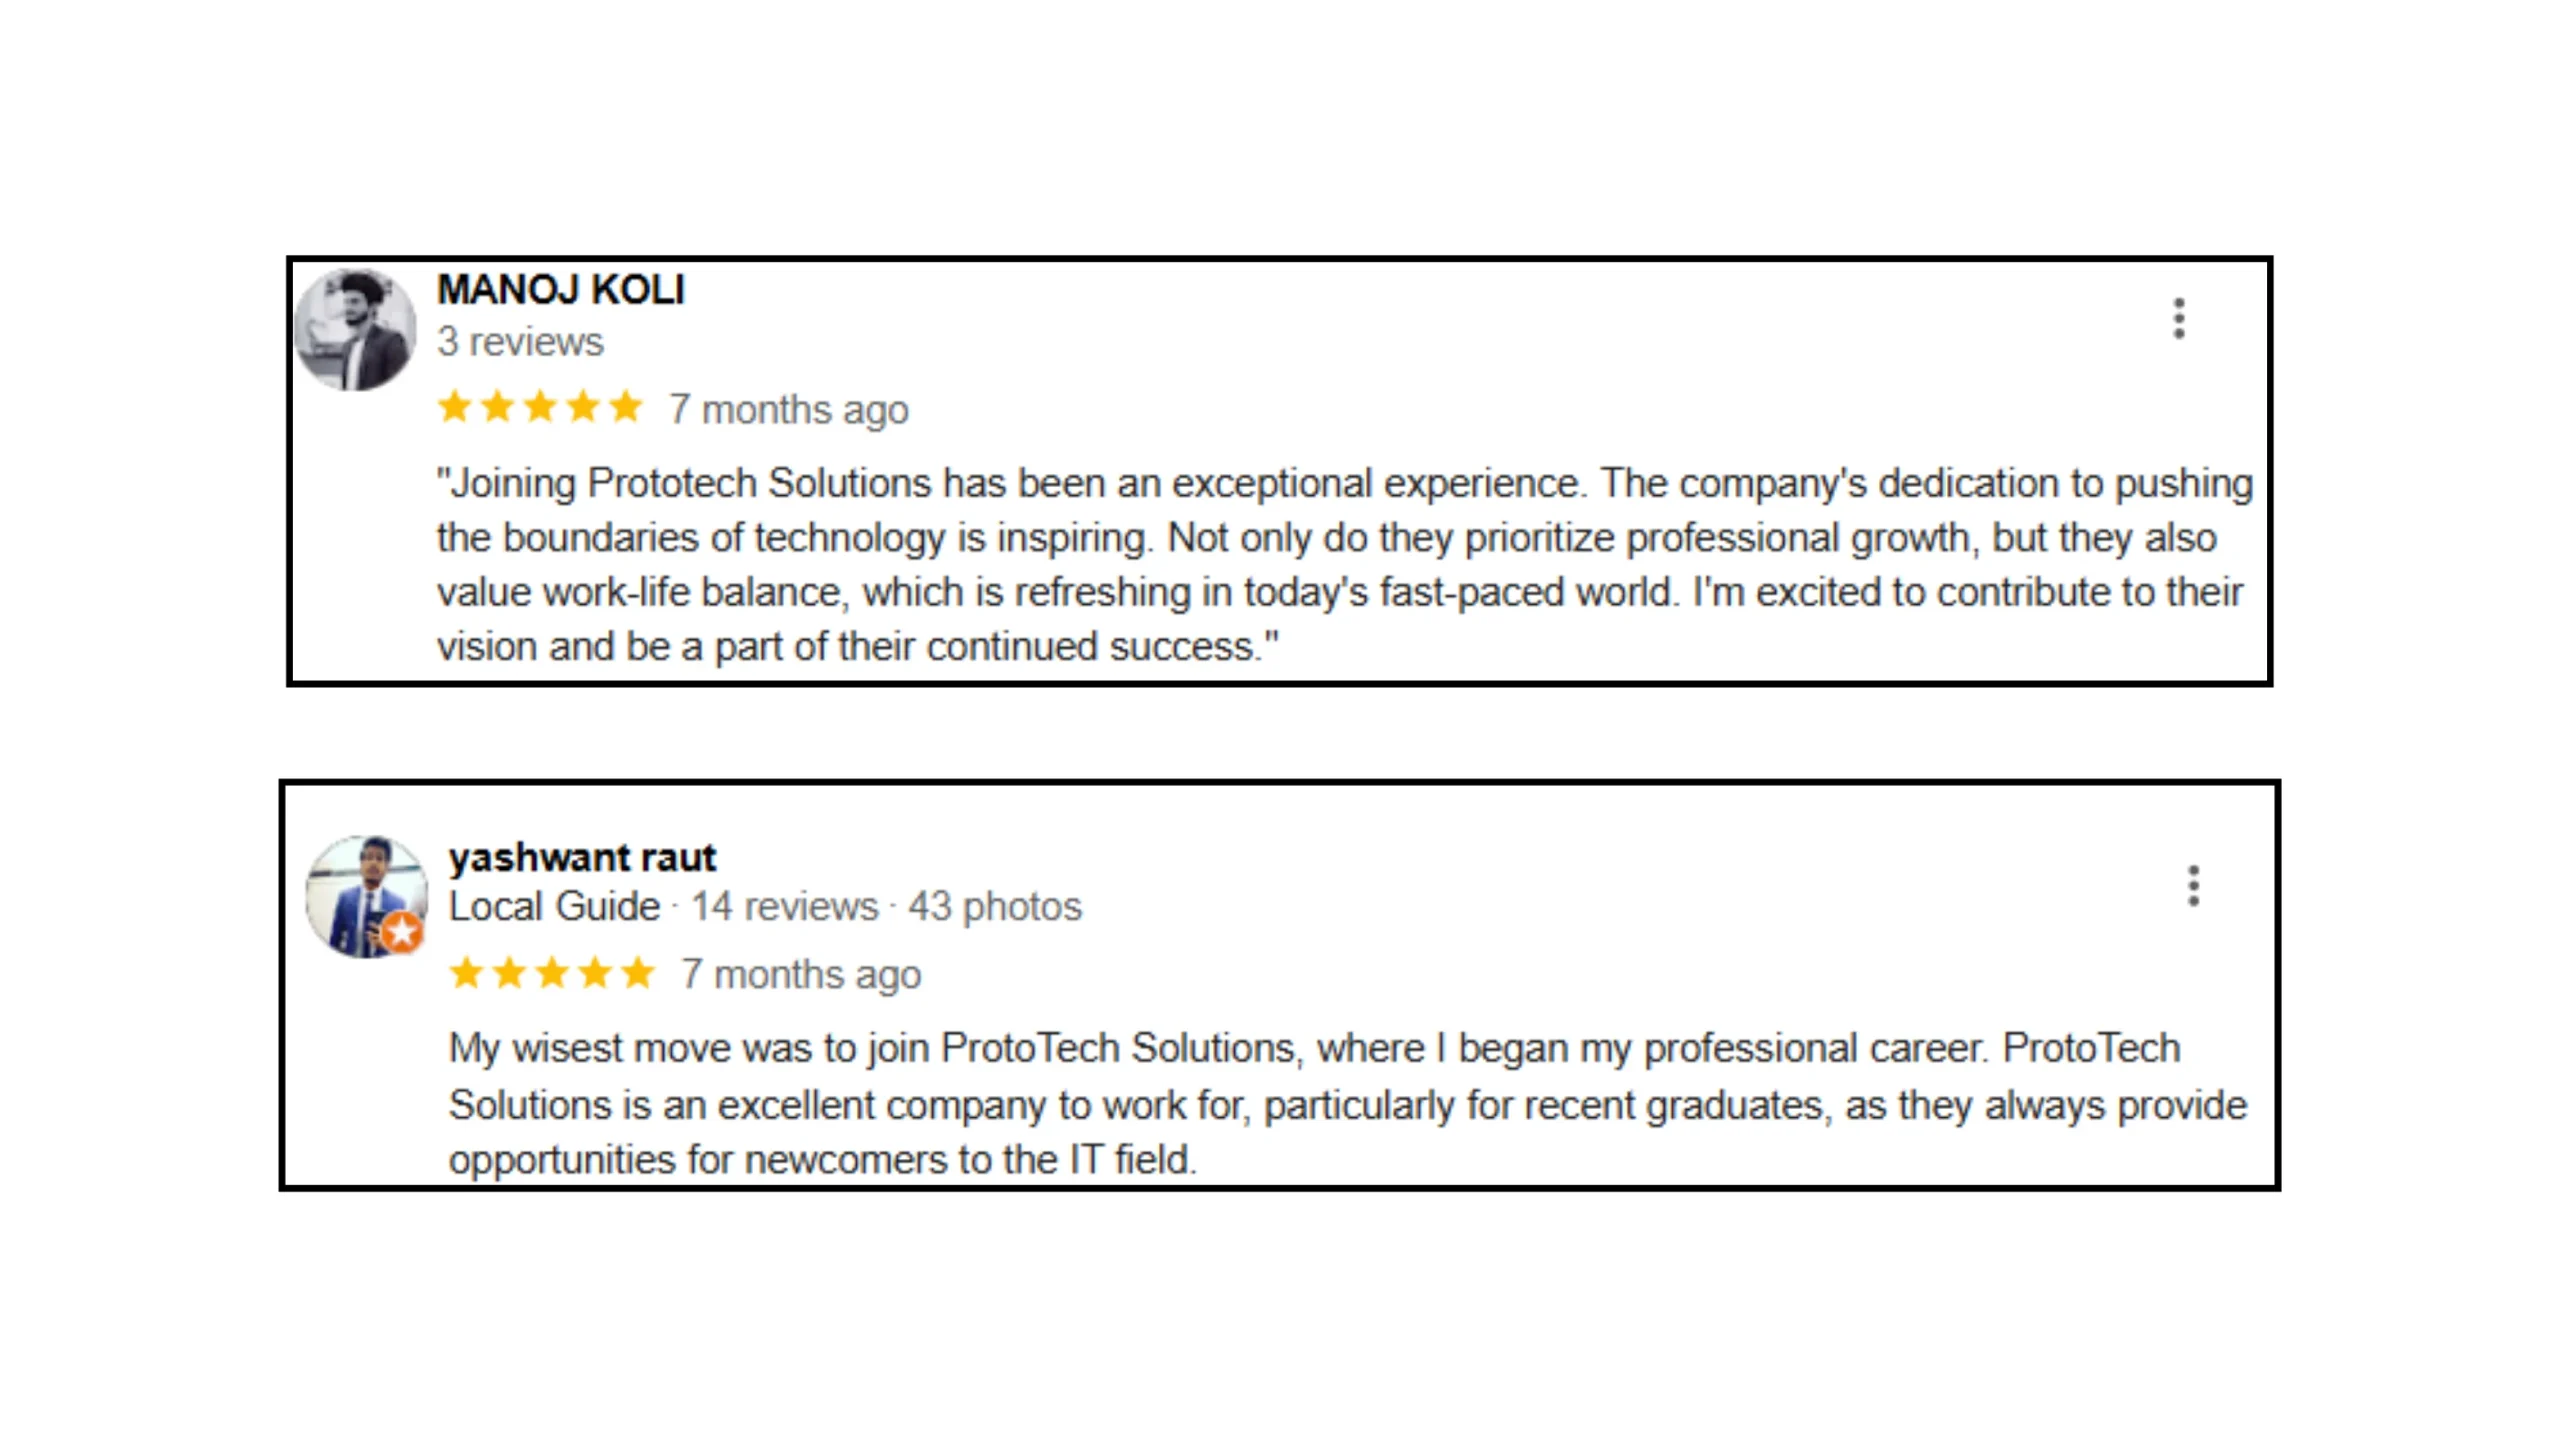Image resolution: width=2560 pixels, height=1447 pixels.
Task: Select yashwant raut's profile picture
Action: (x=366, y=895)
